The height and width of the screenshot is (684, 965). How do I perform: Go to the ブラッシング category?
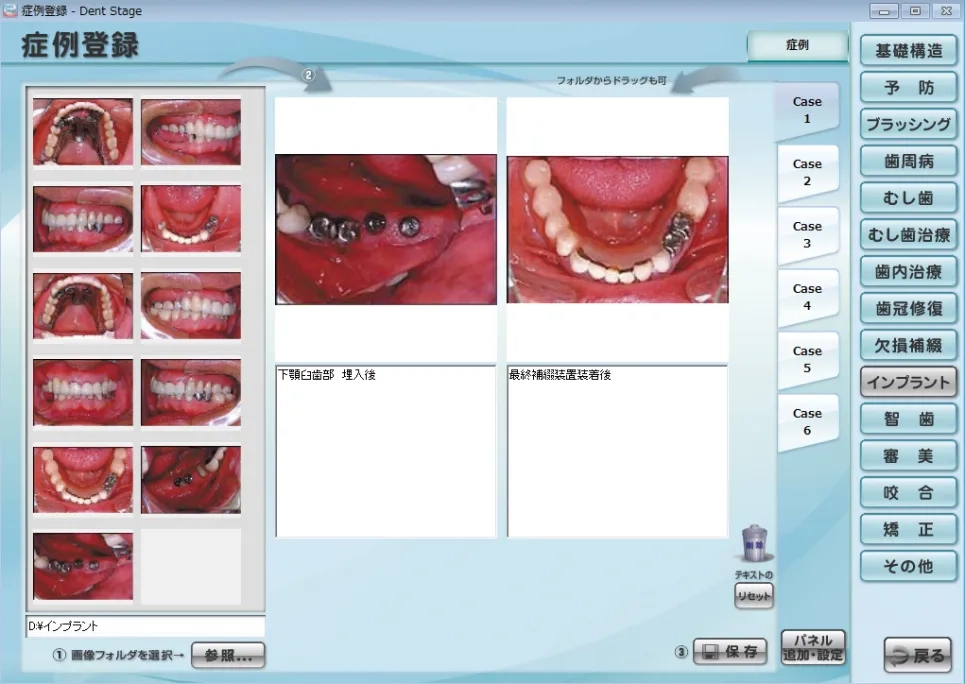click(908, 124)
